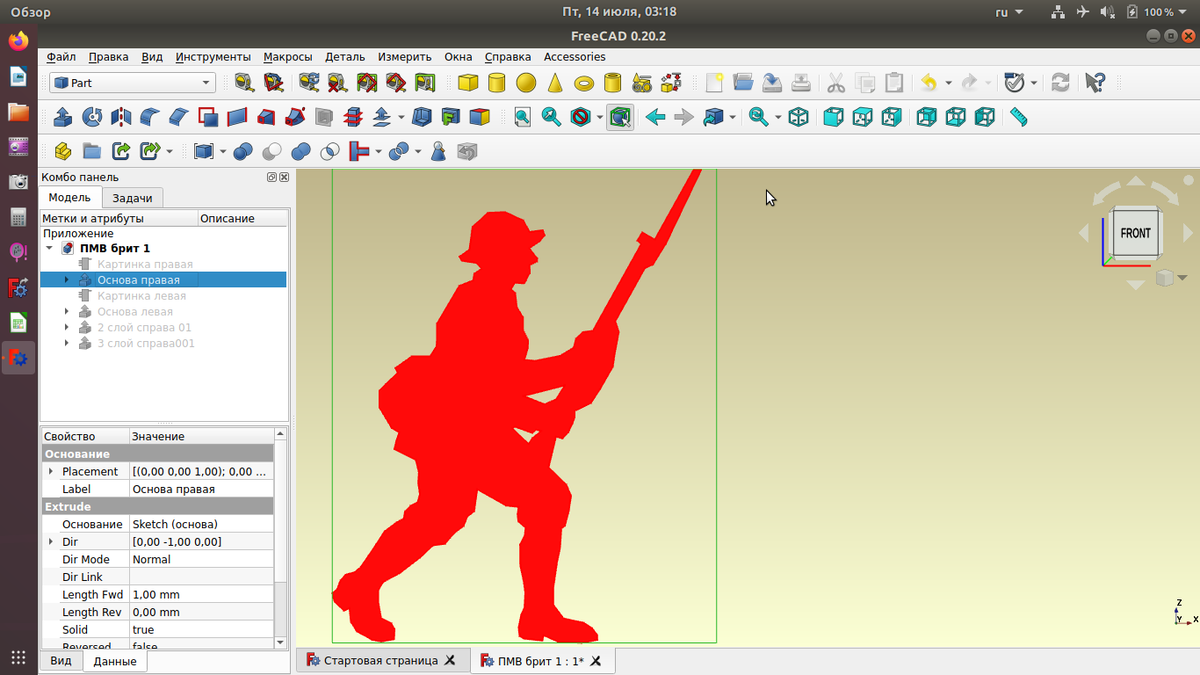Image resolution: width=1200 pixels, height=675 pixels.
Task: Open the Измерить menu
Action: (x=405, y=57)
